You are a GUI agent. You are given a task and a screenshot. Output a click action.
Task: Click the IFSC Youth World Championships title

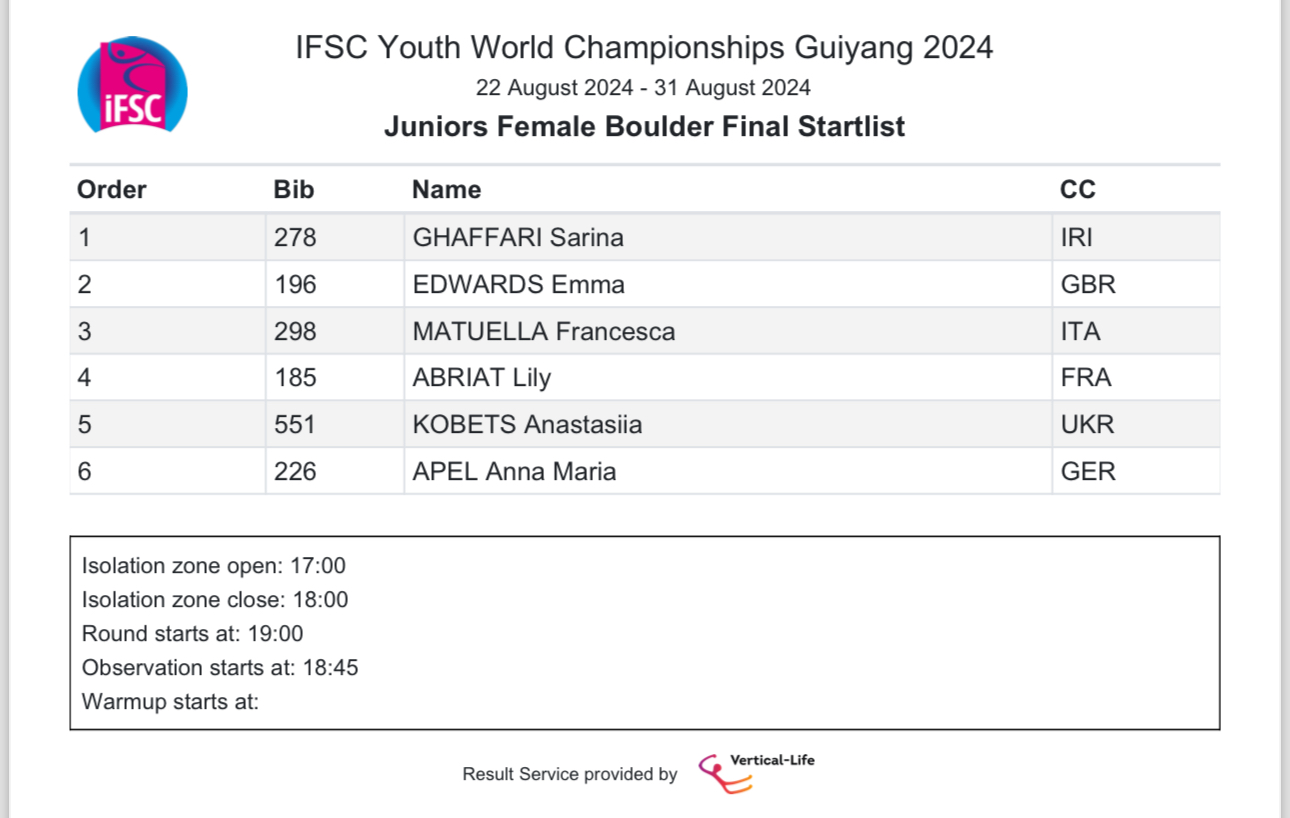[x=644, y=47]
